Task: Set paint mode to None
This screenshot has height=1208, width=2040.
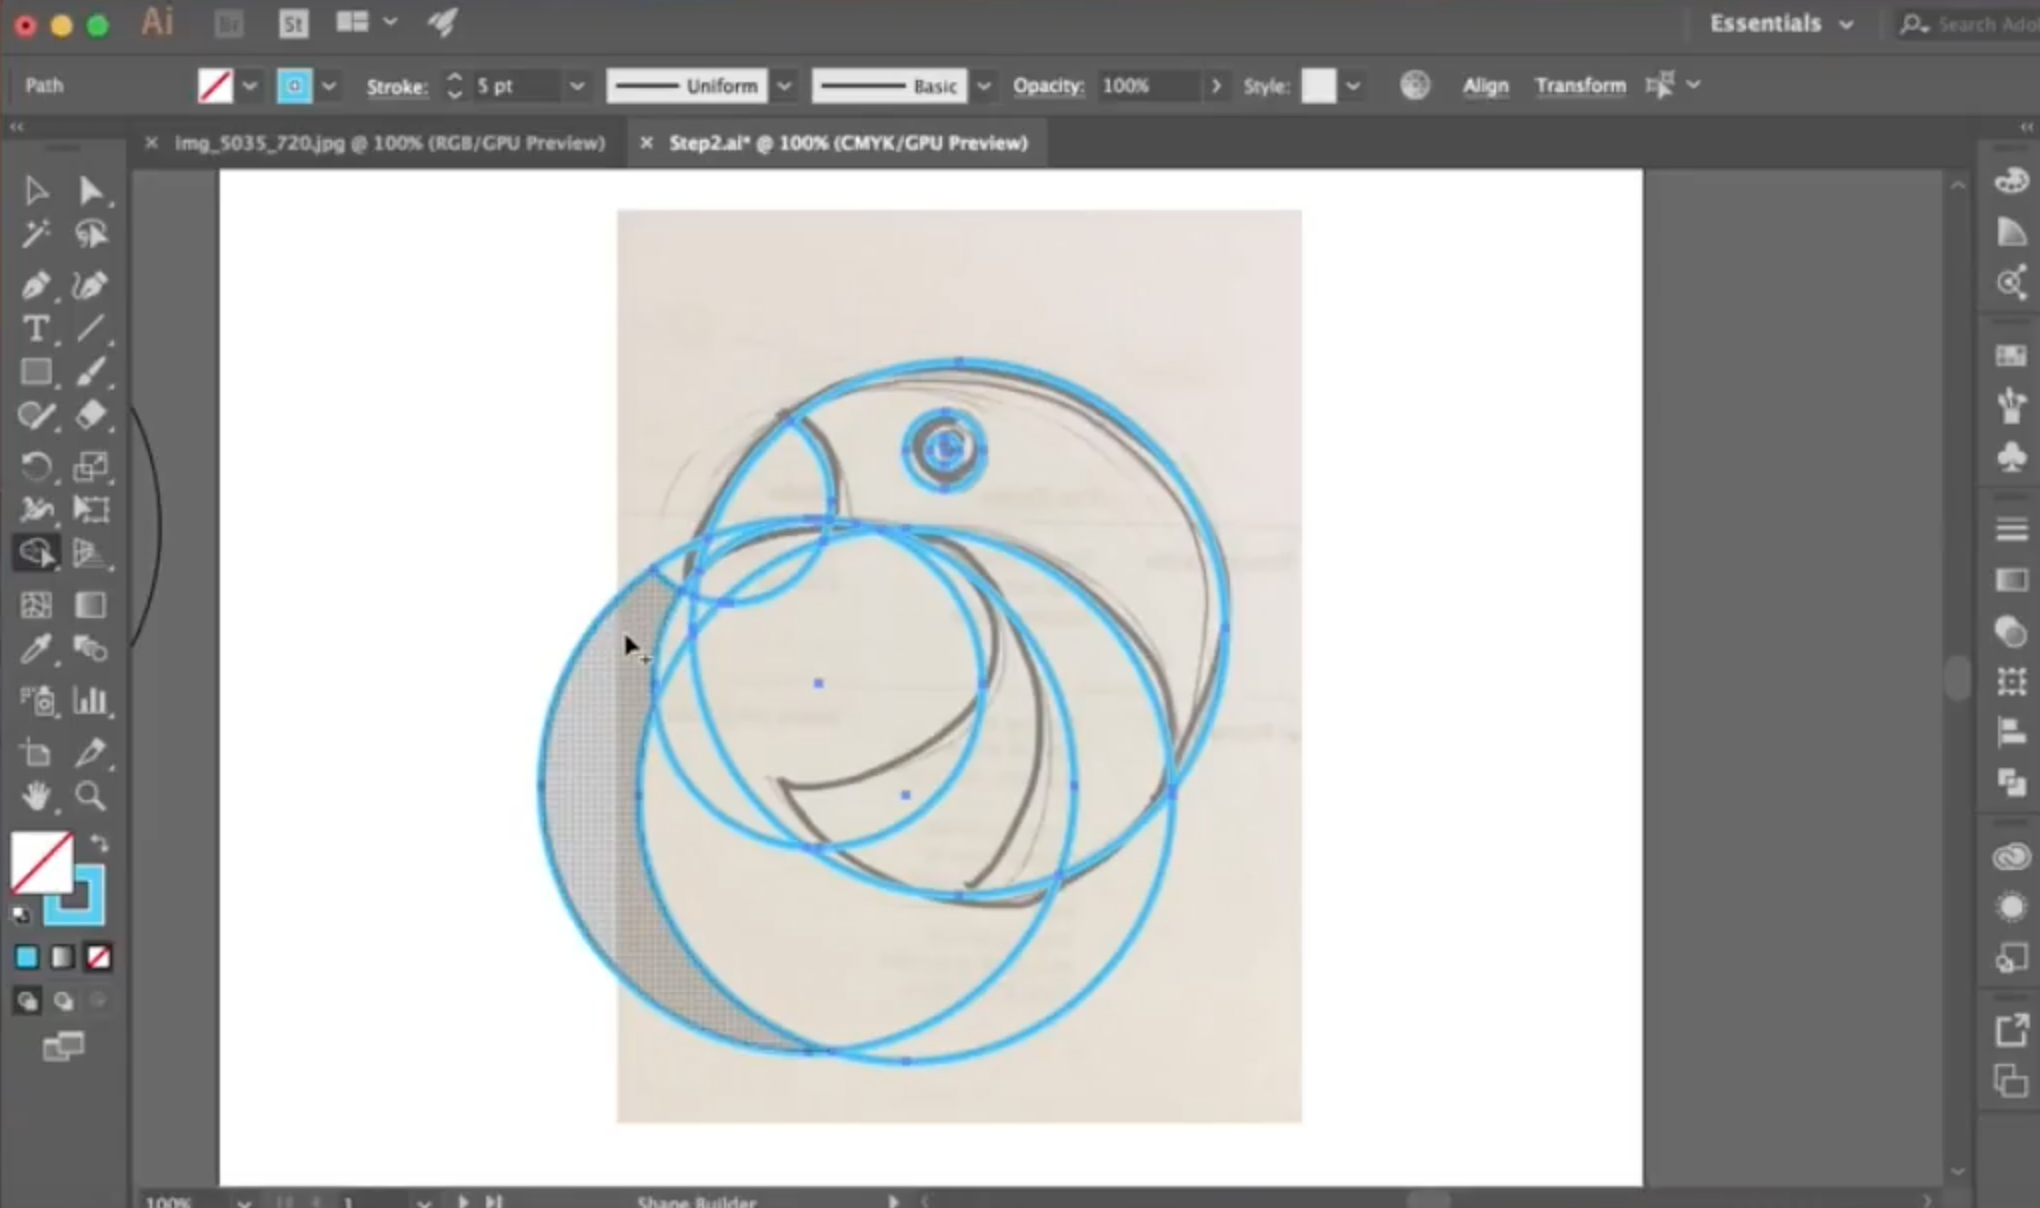Action: [x=98, y=958]
